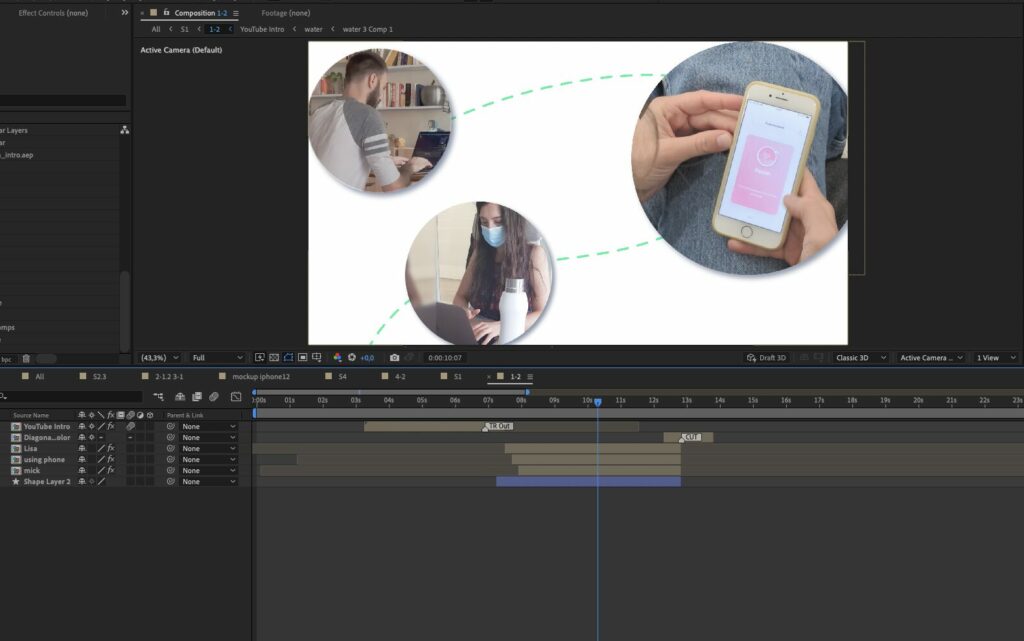The width and height of the screenshot is (1024, 641).
Task: Open the Footage (none) panel tab
Action: tap(285, 13)
